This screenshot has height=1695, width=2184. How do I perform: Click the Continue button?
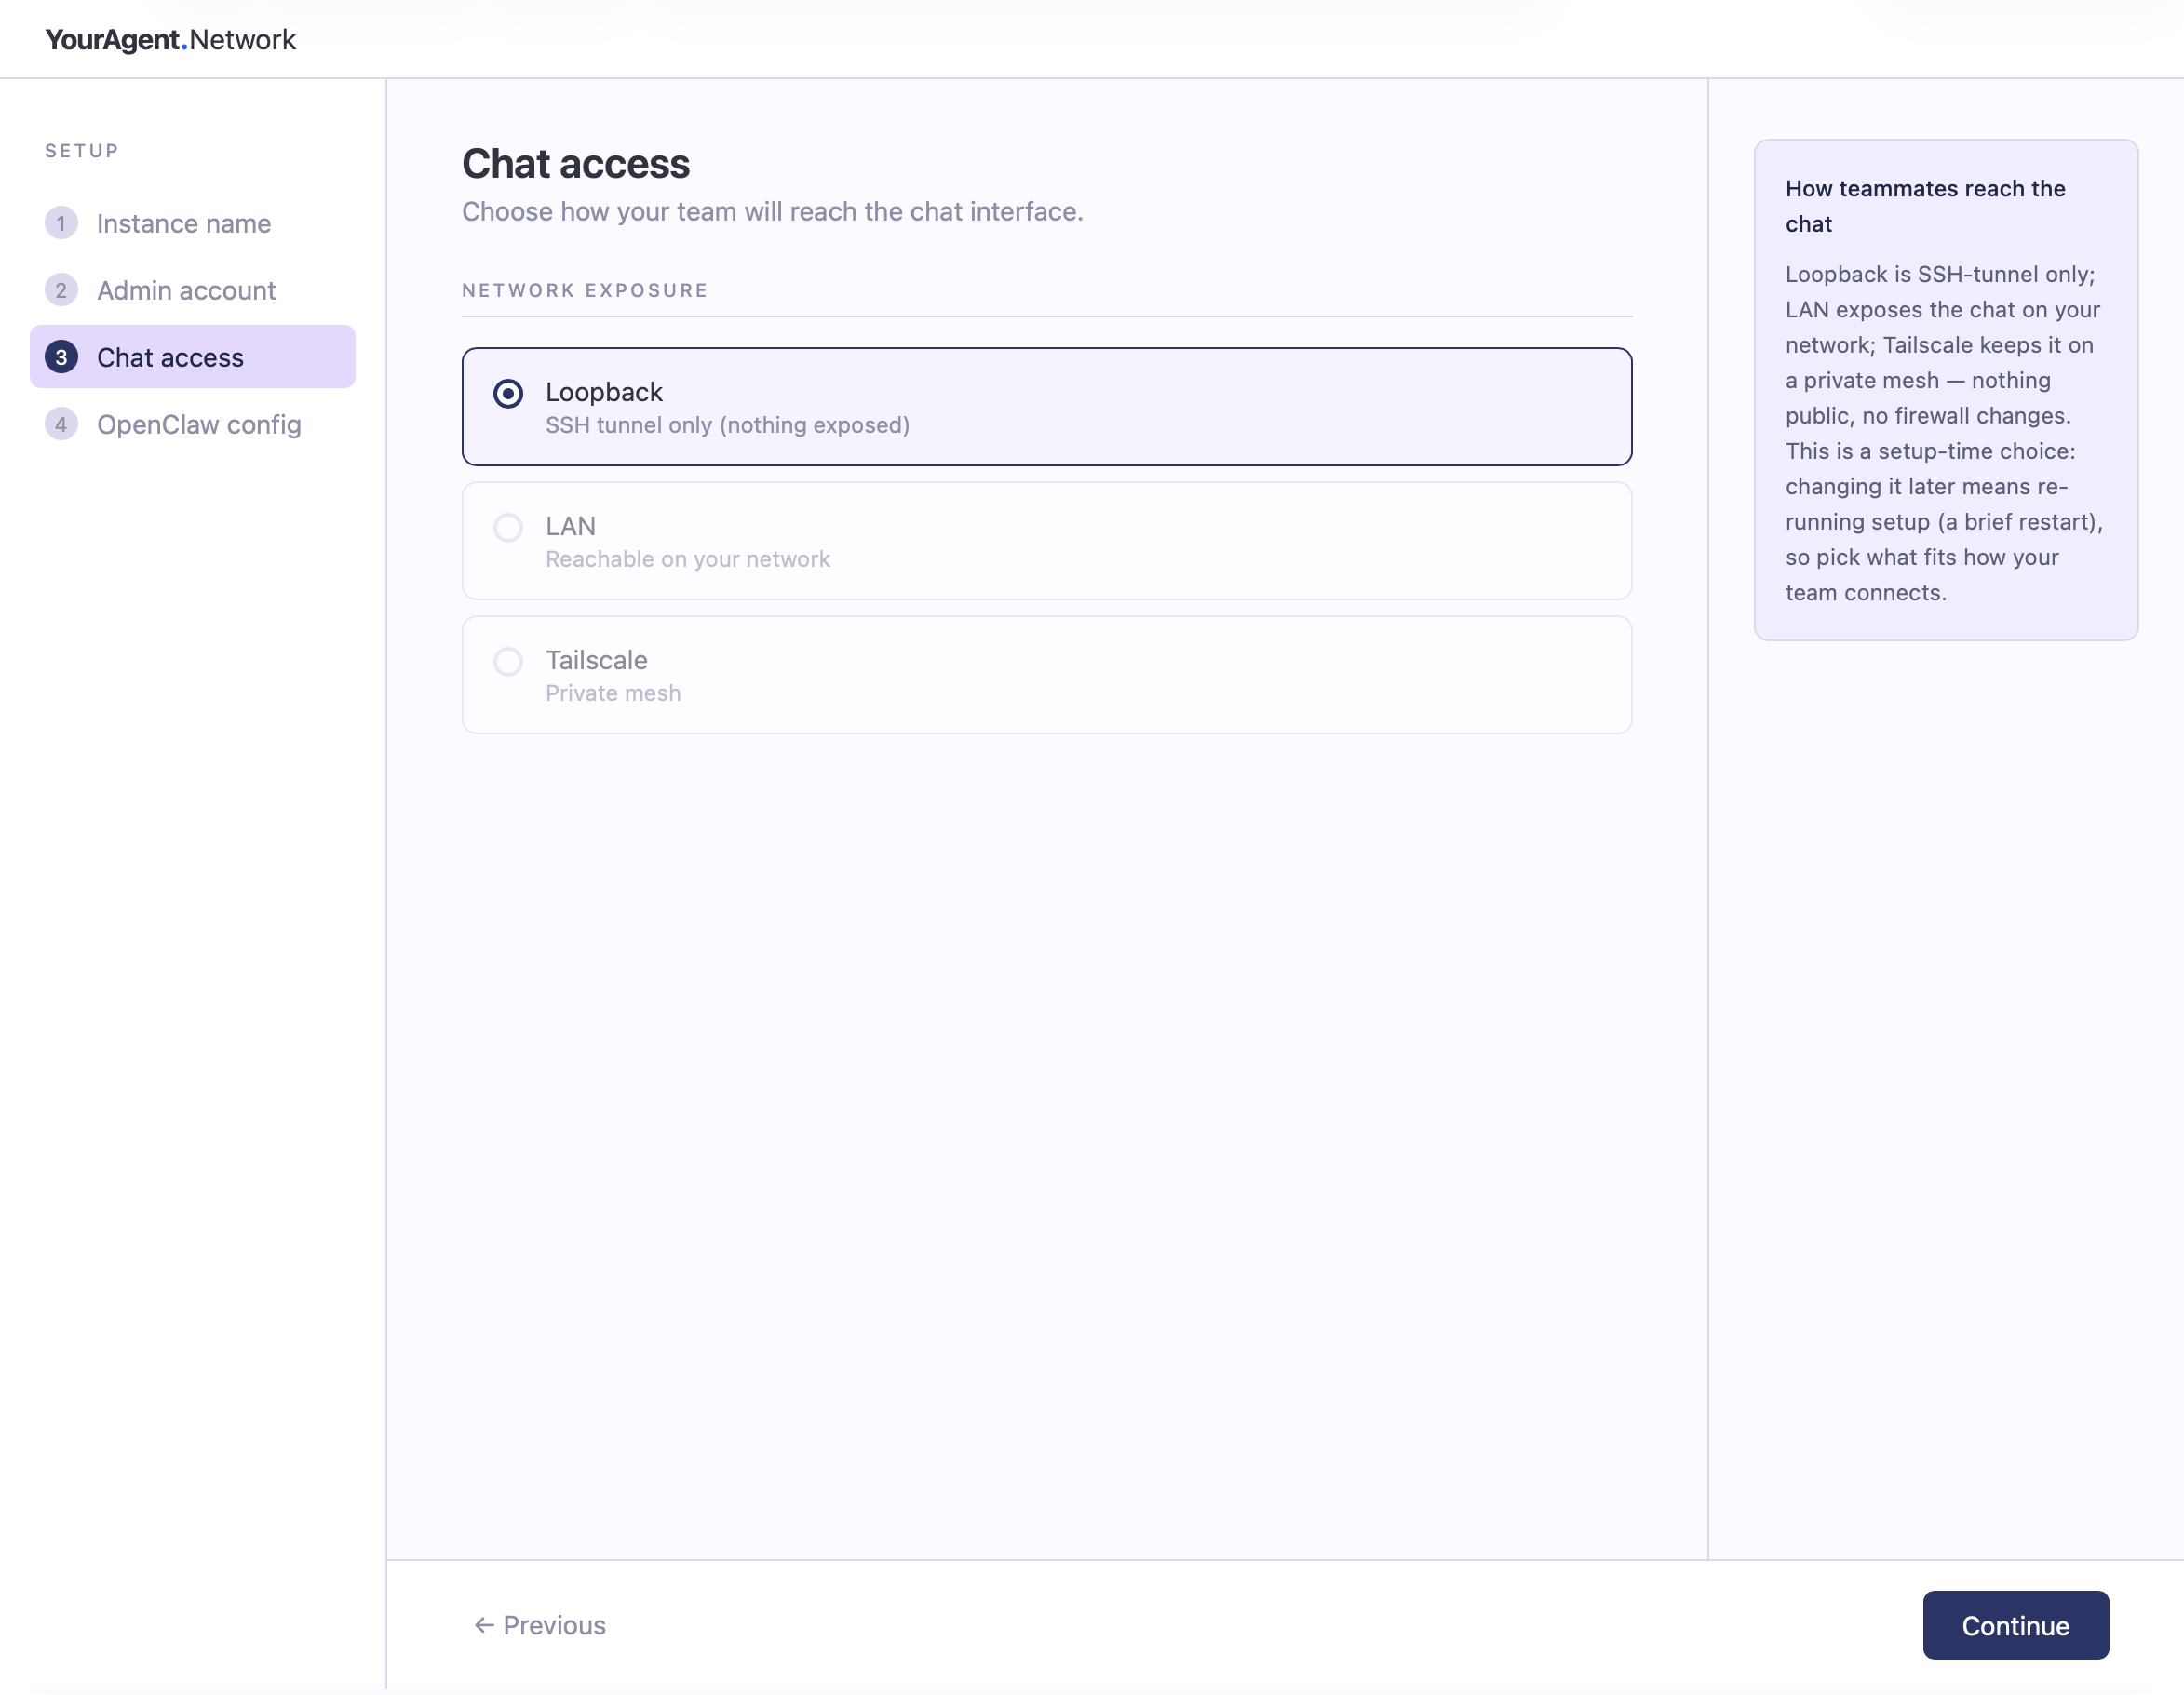(2015, 1625)
